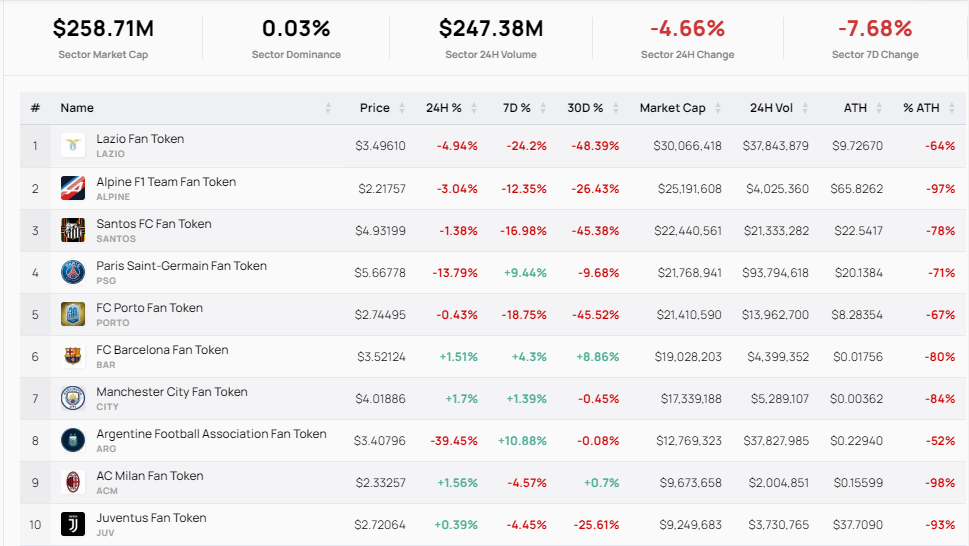Sort by 30D % column arrows
The height and width of the screenshot is (546, 969).
point(616,108)
